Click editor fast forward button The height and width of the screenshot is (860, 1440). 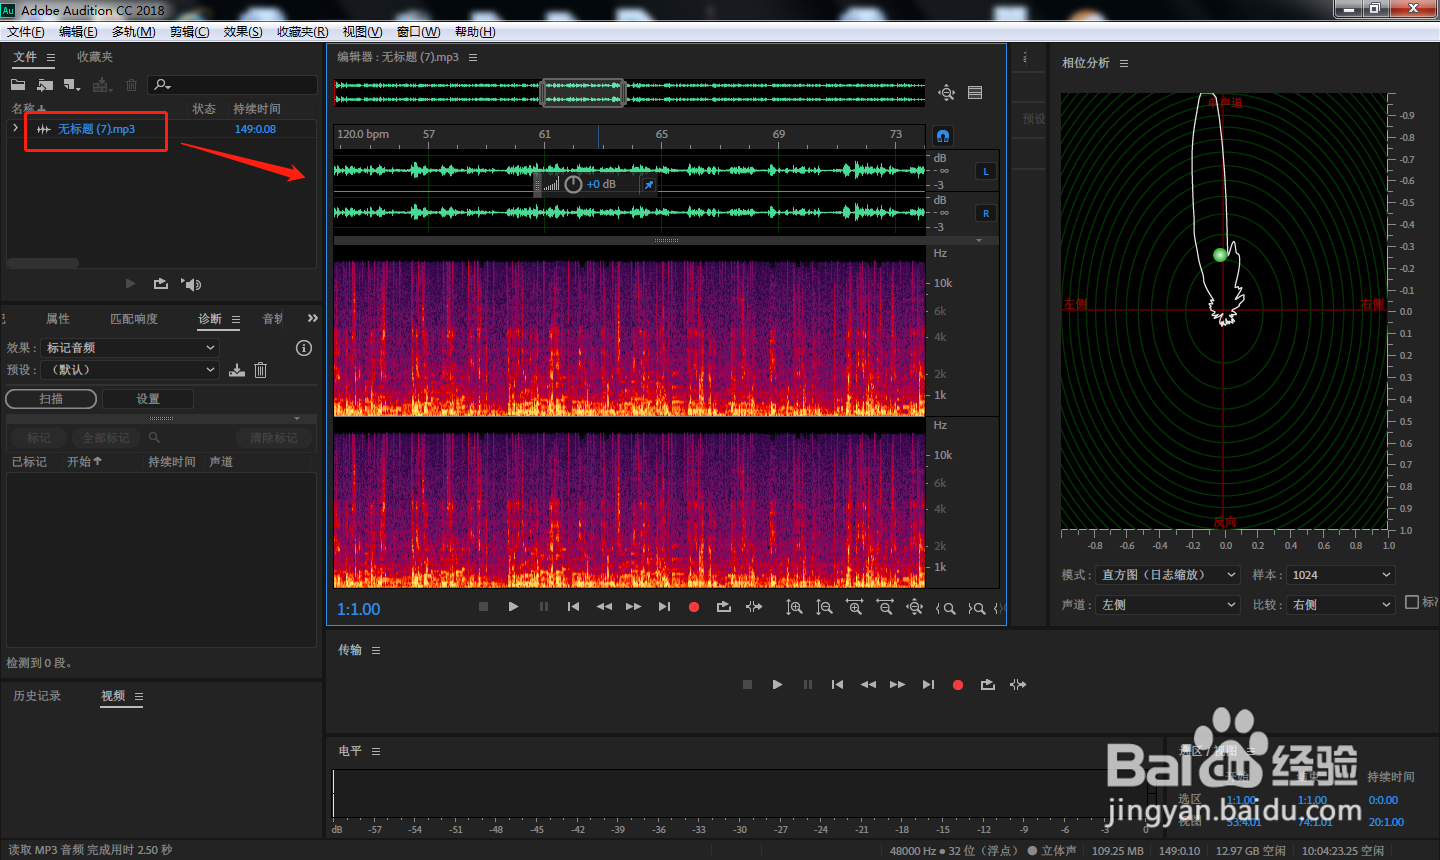(633, 607)
